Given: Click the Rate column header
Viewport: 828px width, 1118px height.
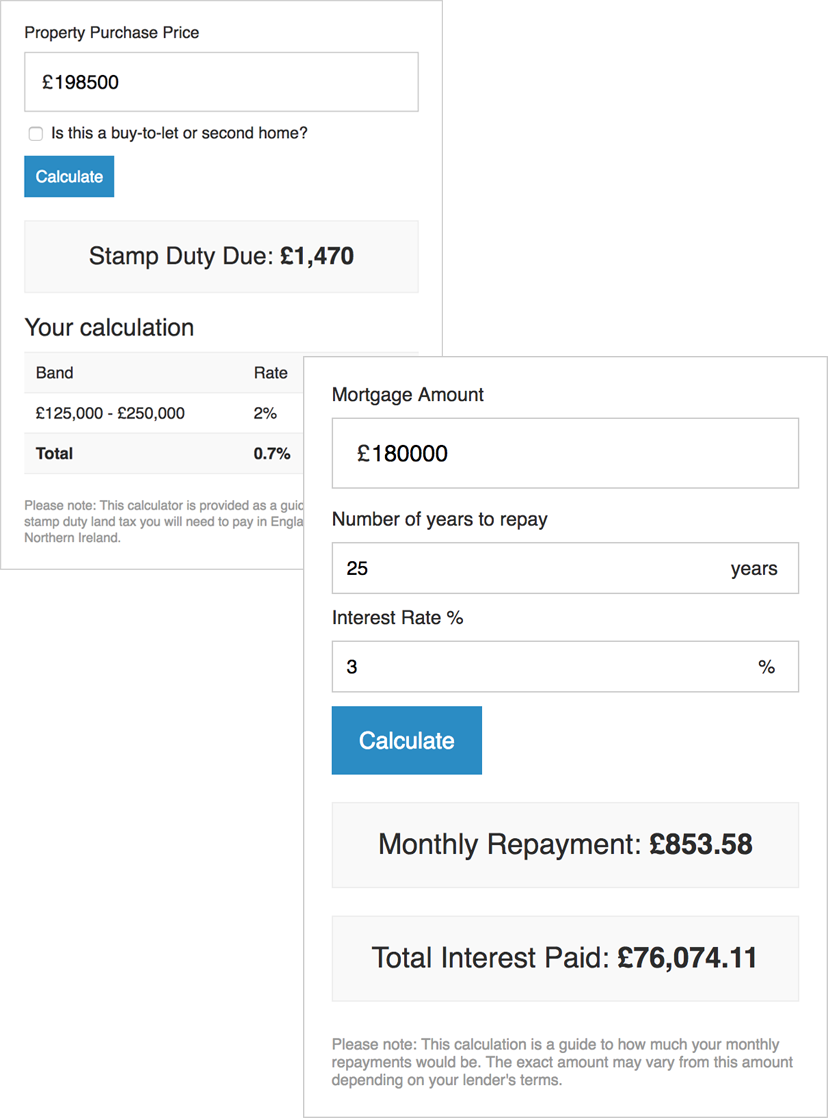Looking at the screenshot, I should (x=270, y=372).
